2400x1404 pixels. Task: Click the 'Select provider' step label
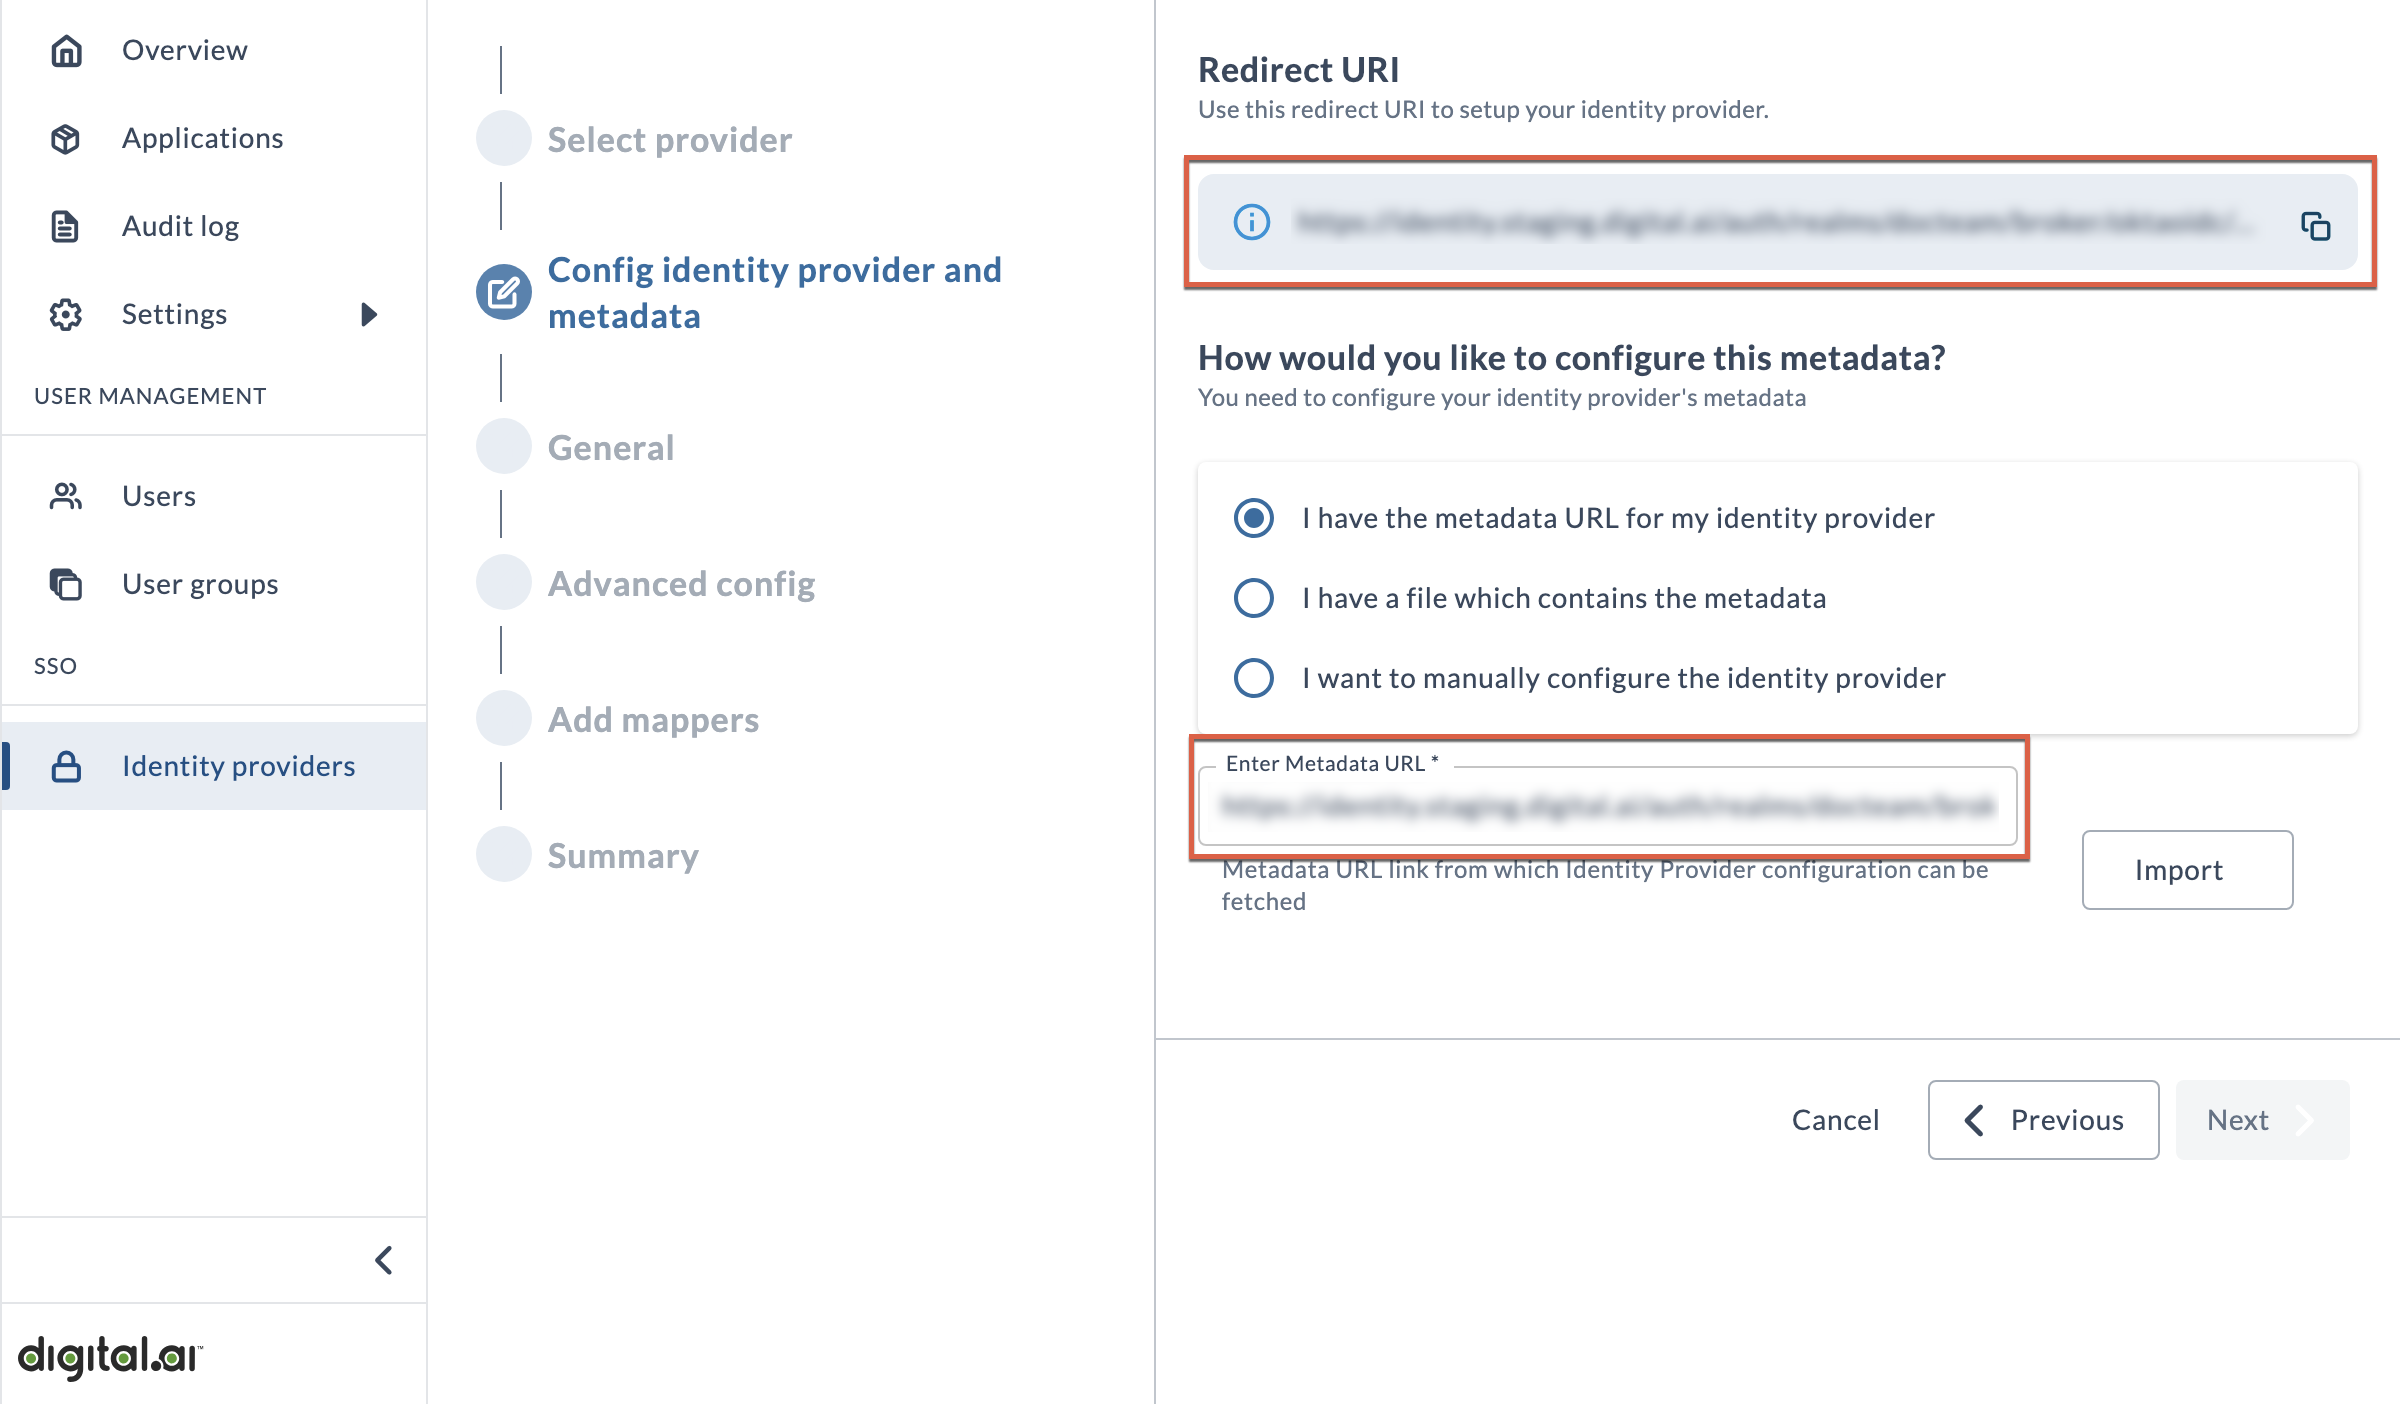(x=670, y=140)
